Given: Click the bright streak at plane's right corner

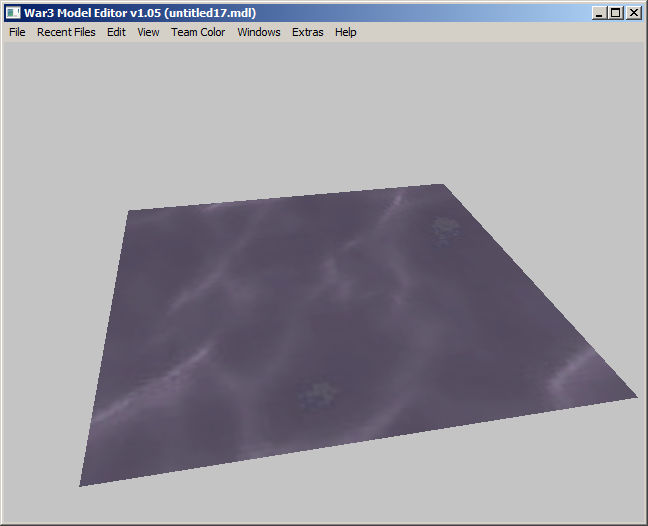Looking at the screenshot, I should click(572, 372).
